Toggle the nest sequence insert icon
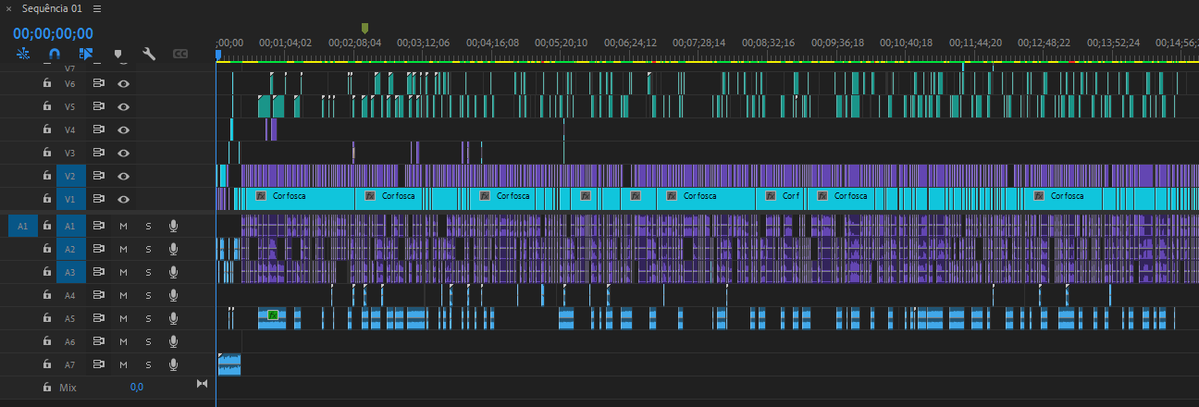Screen dimensions: 1199x407 coord(23,54)
